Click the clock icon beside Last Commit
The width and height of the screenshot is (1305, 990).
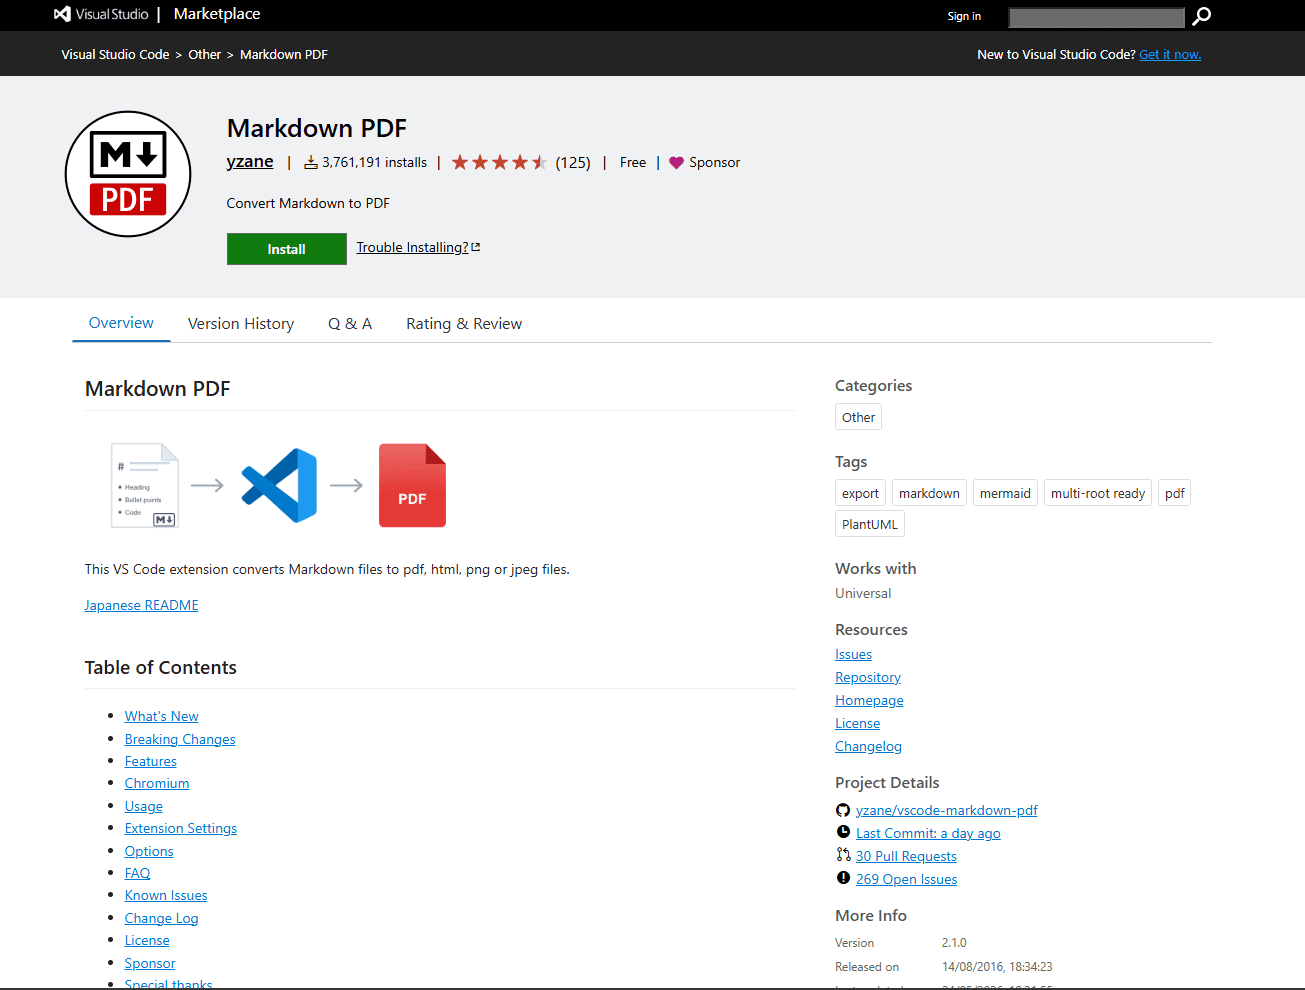pos(843,832)
